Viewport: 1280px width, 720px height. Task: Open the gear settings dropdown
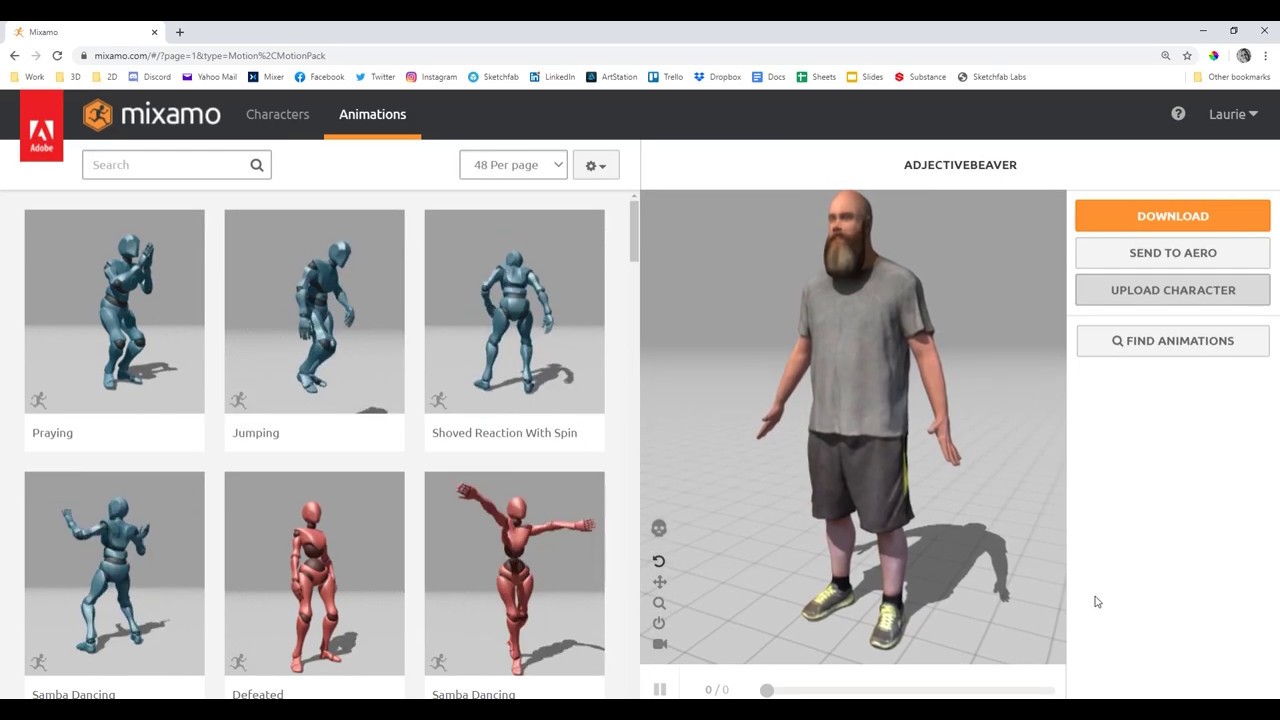(596, 165)
